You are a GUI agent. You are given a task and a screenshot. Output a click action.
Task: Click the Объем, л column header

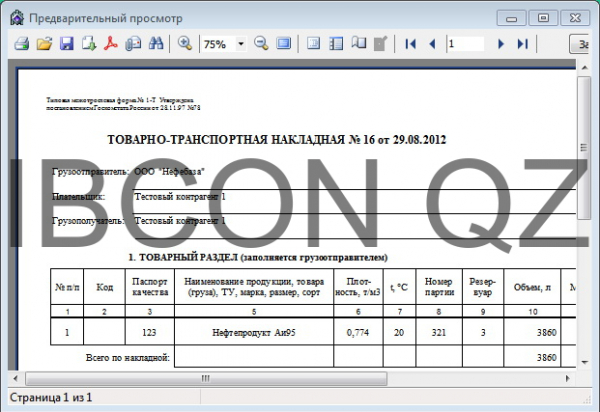pyautogui.click(x=532, y=287)
